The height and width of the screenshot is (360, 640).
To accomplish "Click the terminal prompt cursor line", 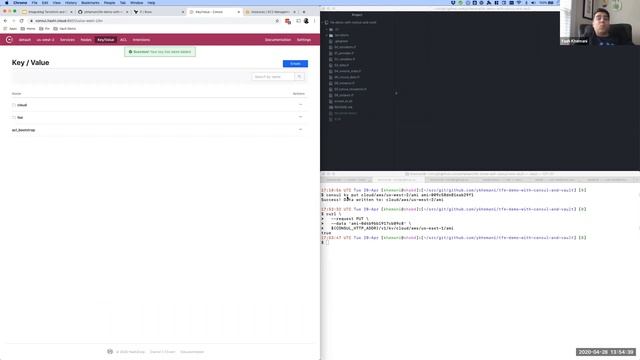I will pyautogui.click(x=327, y=242).
